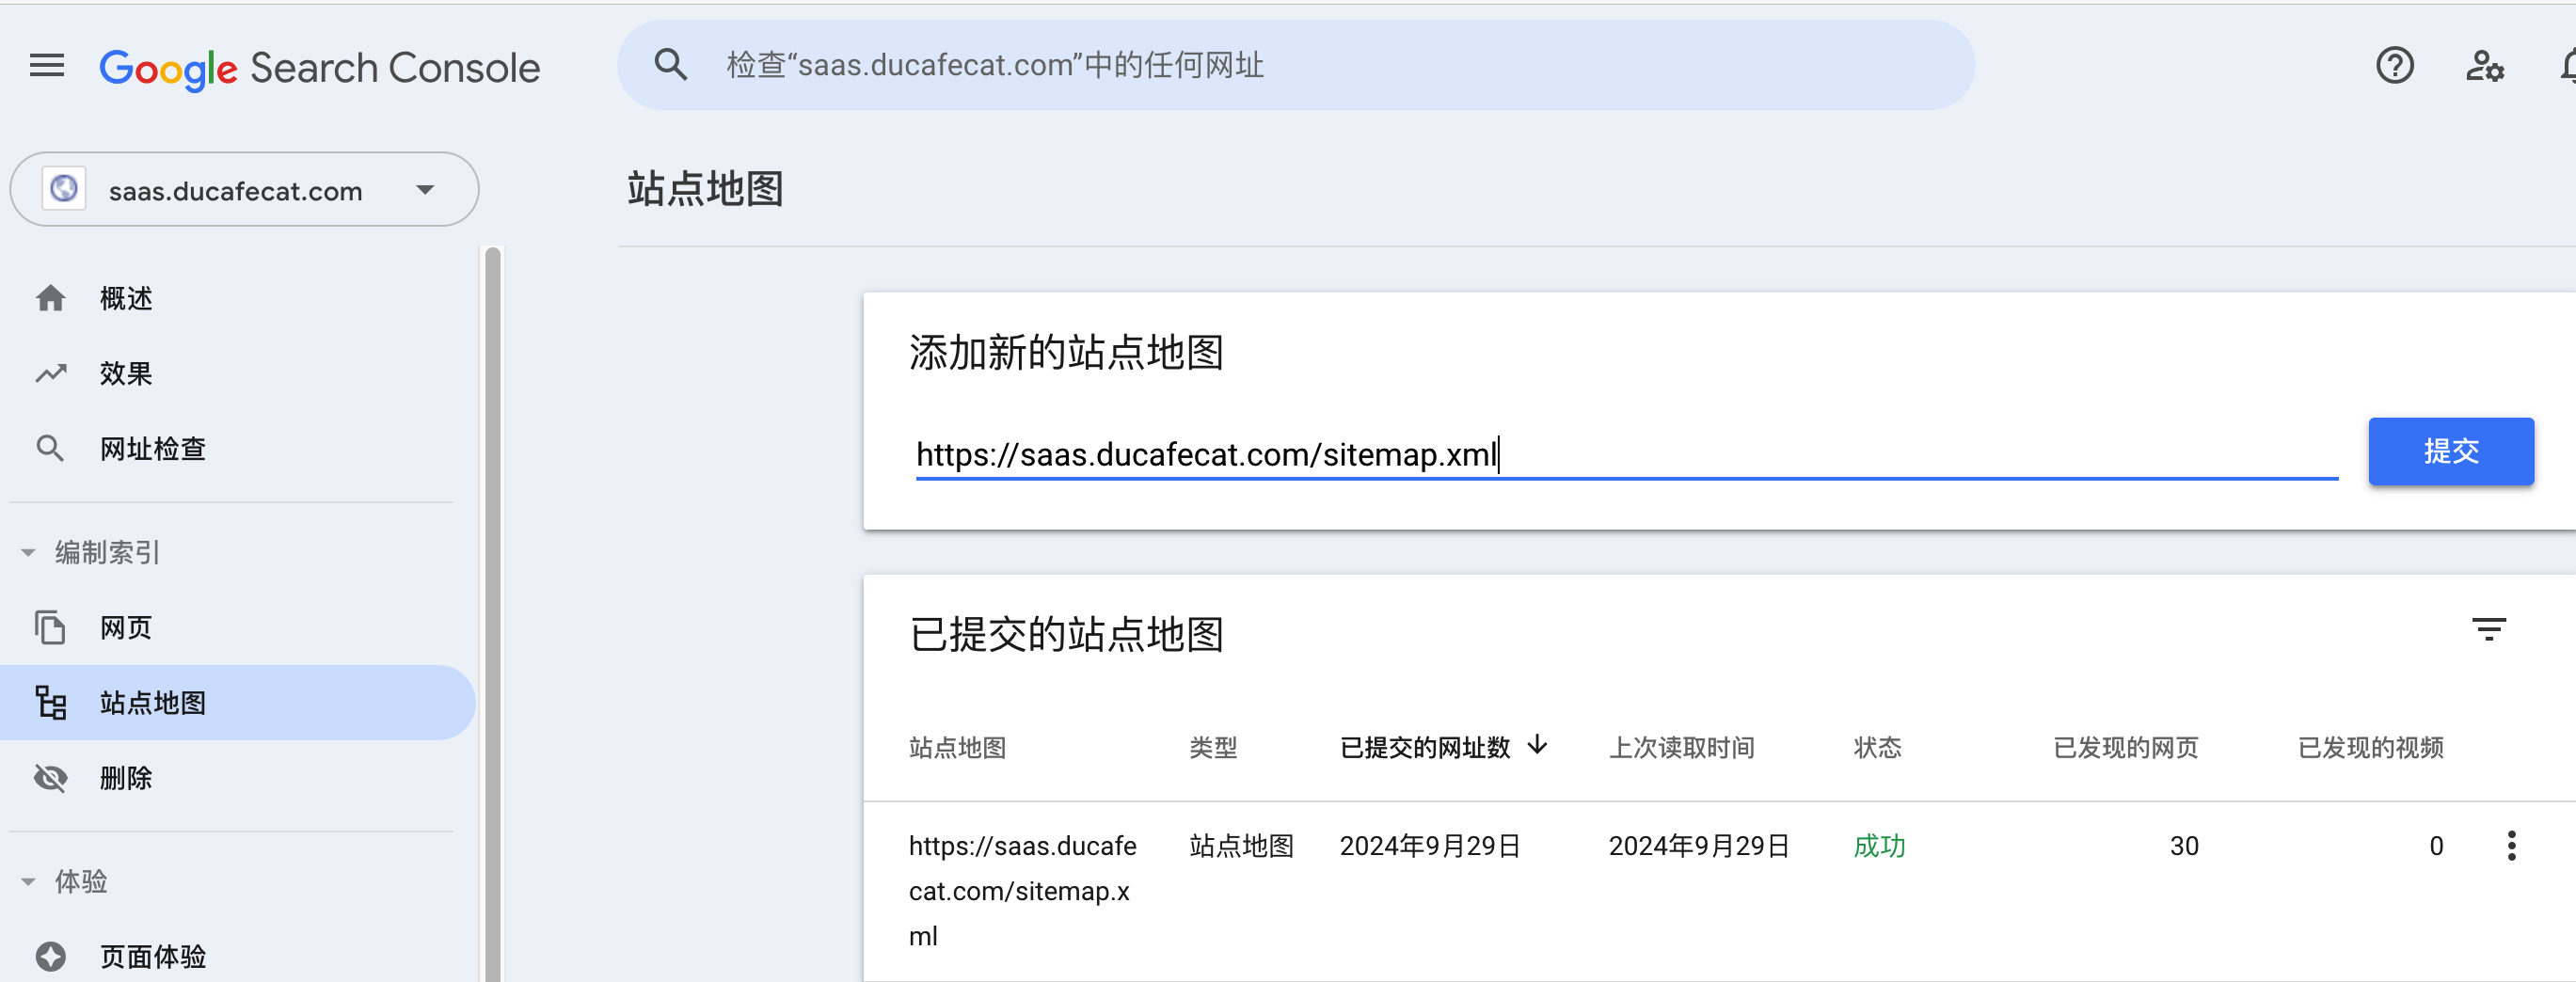2576x982 pixels.
Task: Click the crossed-eye icon beside 删除
Action: click(51, 777)
